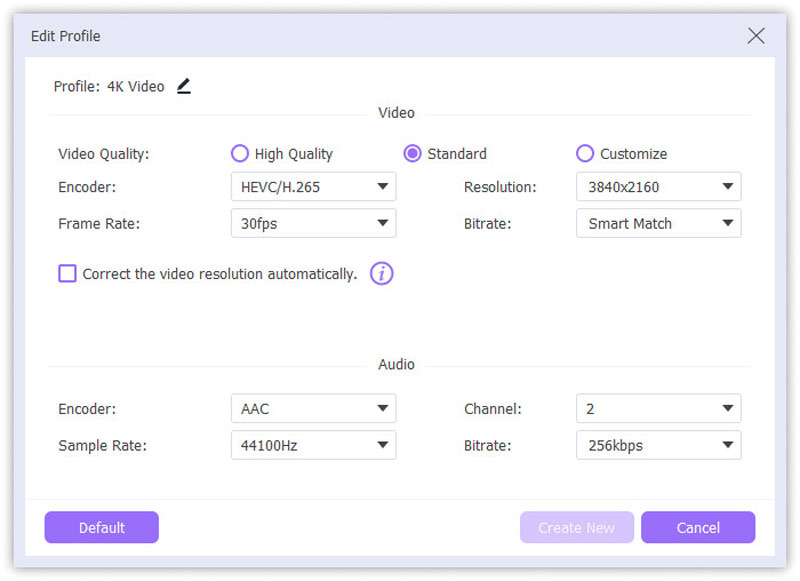Select High Quality video option
Screen dimensions: 800x581
[x=282, y=154]
